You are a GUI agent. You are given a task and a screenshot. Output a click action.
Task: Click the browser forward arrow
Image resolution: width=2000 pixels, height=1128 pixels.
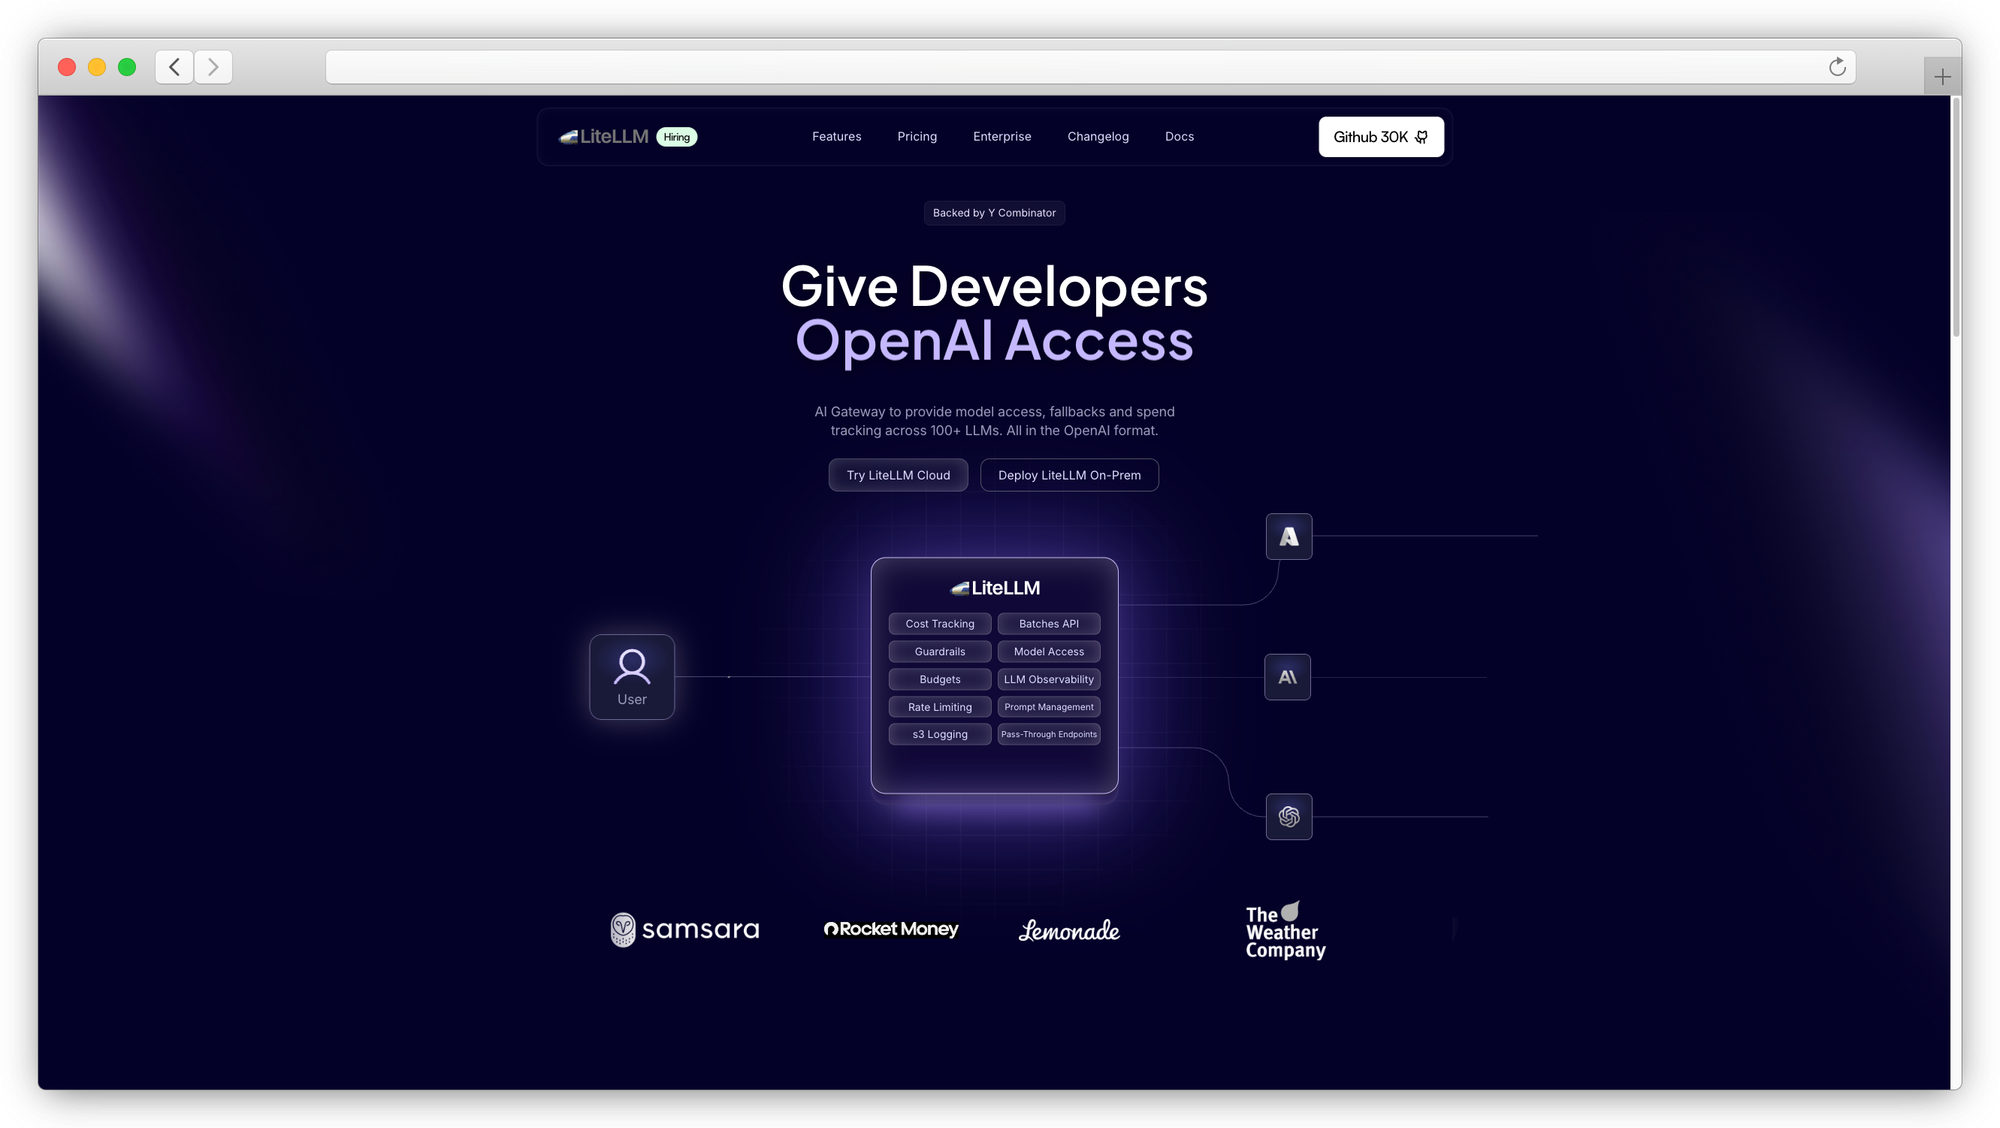213,67
